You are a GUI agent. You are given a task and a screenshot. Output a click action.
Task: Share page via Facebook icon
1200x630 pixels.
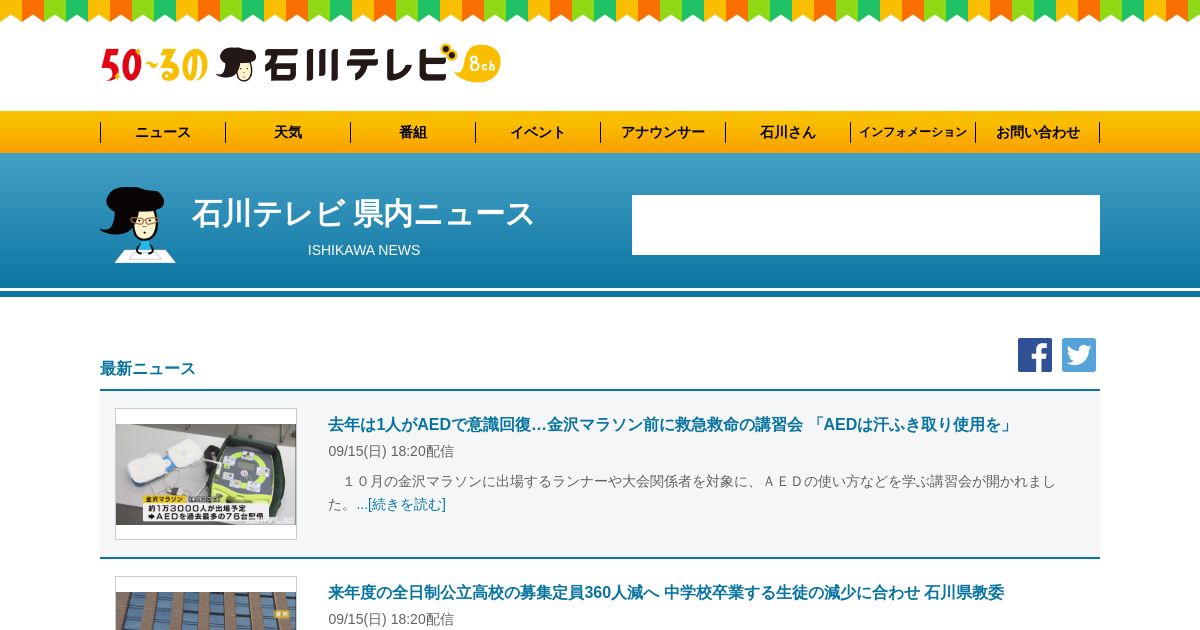point(1035,355)
